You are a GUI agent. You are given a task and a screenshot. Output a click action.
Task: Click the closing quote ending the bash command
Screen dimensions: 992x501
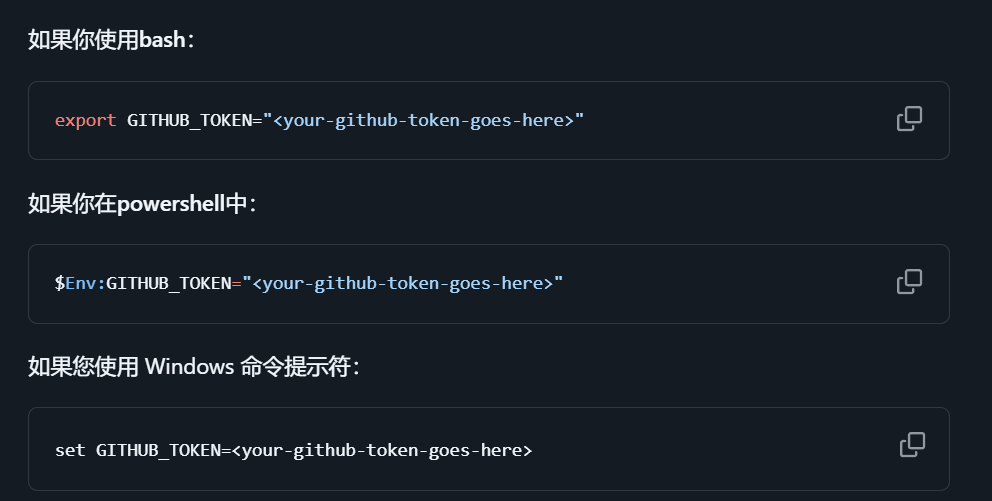click(579, 120)
